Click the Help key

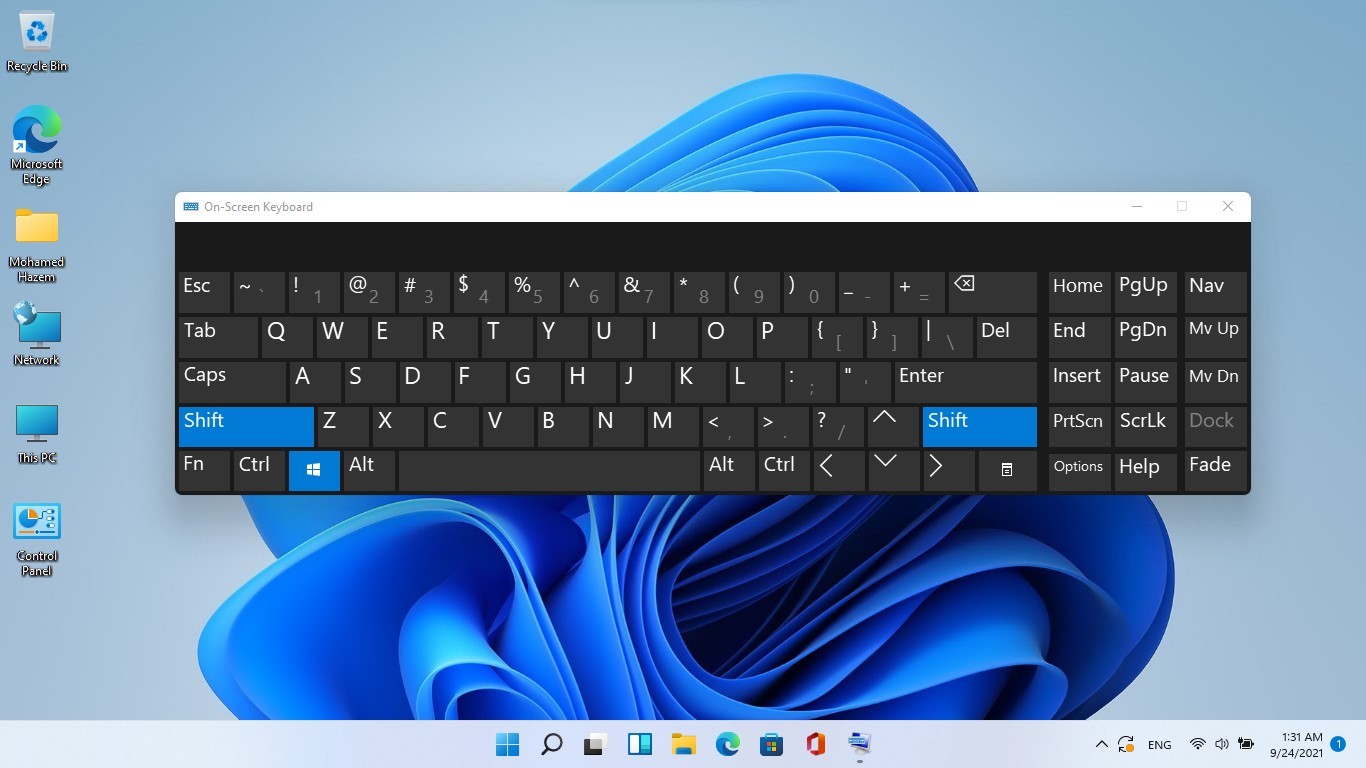pos(1145,471)
